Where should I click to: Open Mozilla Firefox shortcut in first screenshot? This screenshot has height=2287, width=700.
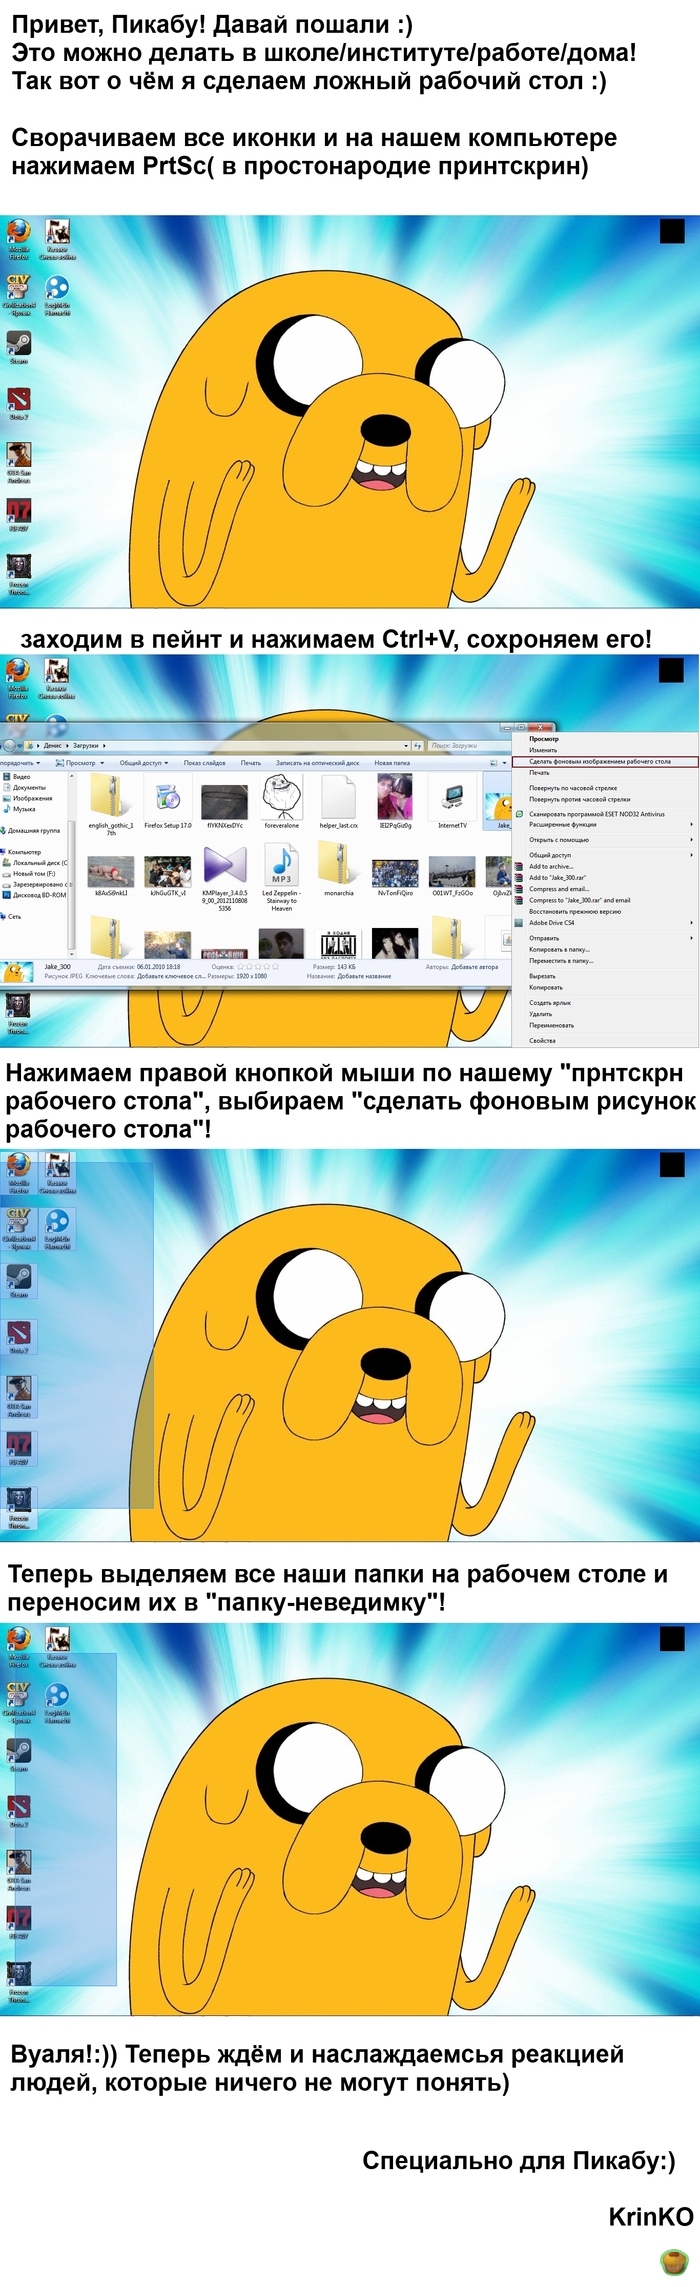click(19, 240)
